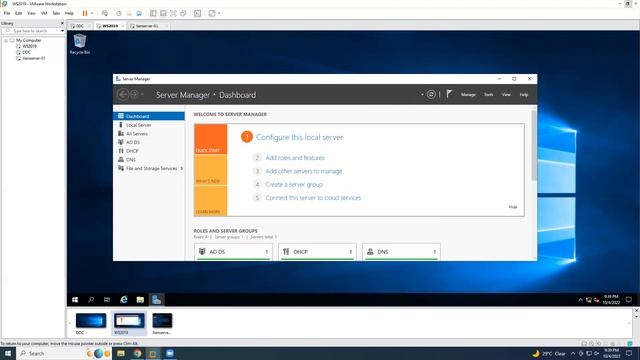Click Add other servers to manage

(304, 171)
